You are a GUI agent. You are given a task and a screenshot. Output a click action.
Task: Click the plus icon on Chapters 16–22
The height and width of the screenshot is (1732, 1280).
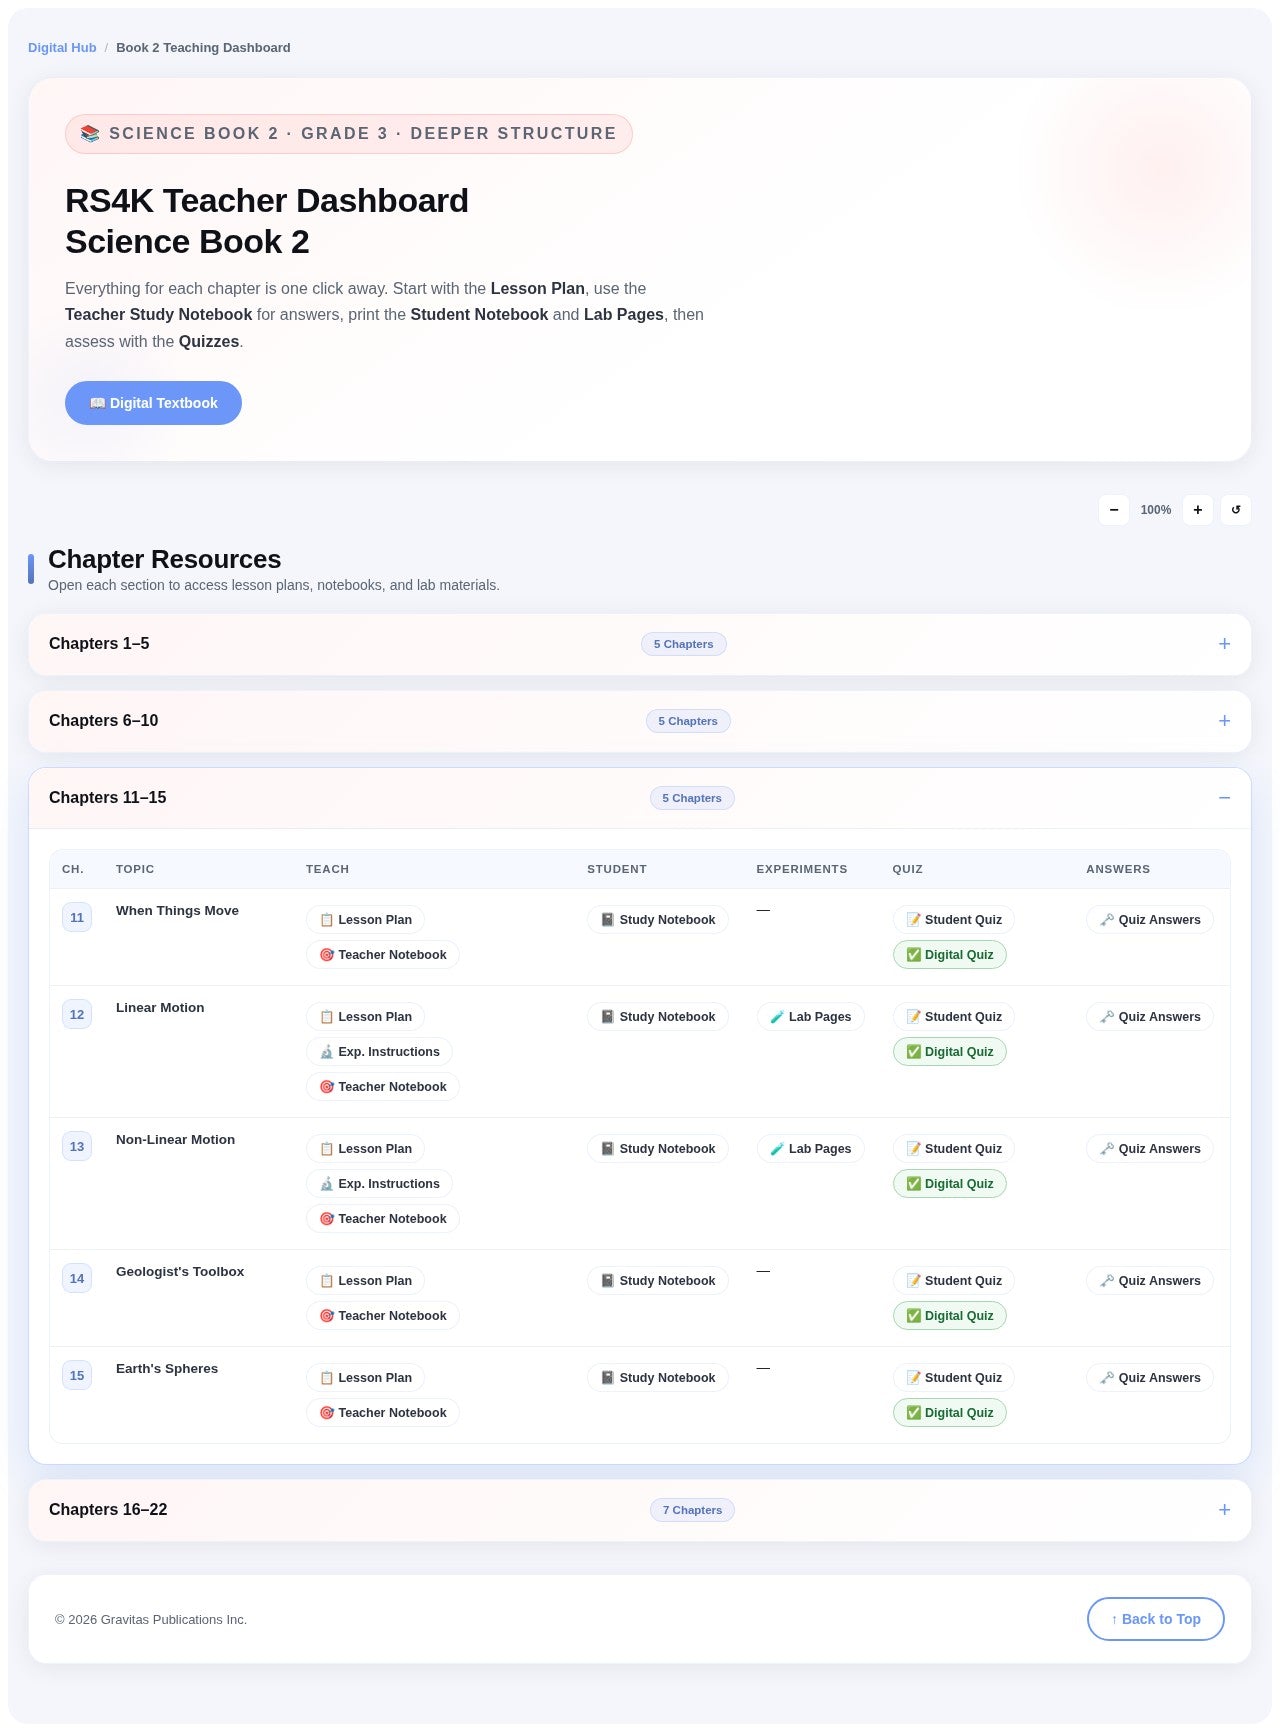click(x=1224, y=1510)
